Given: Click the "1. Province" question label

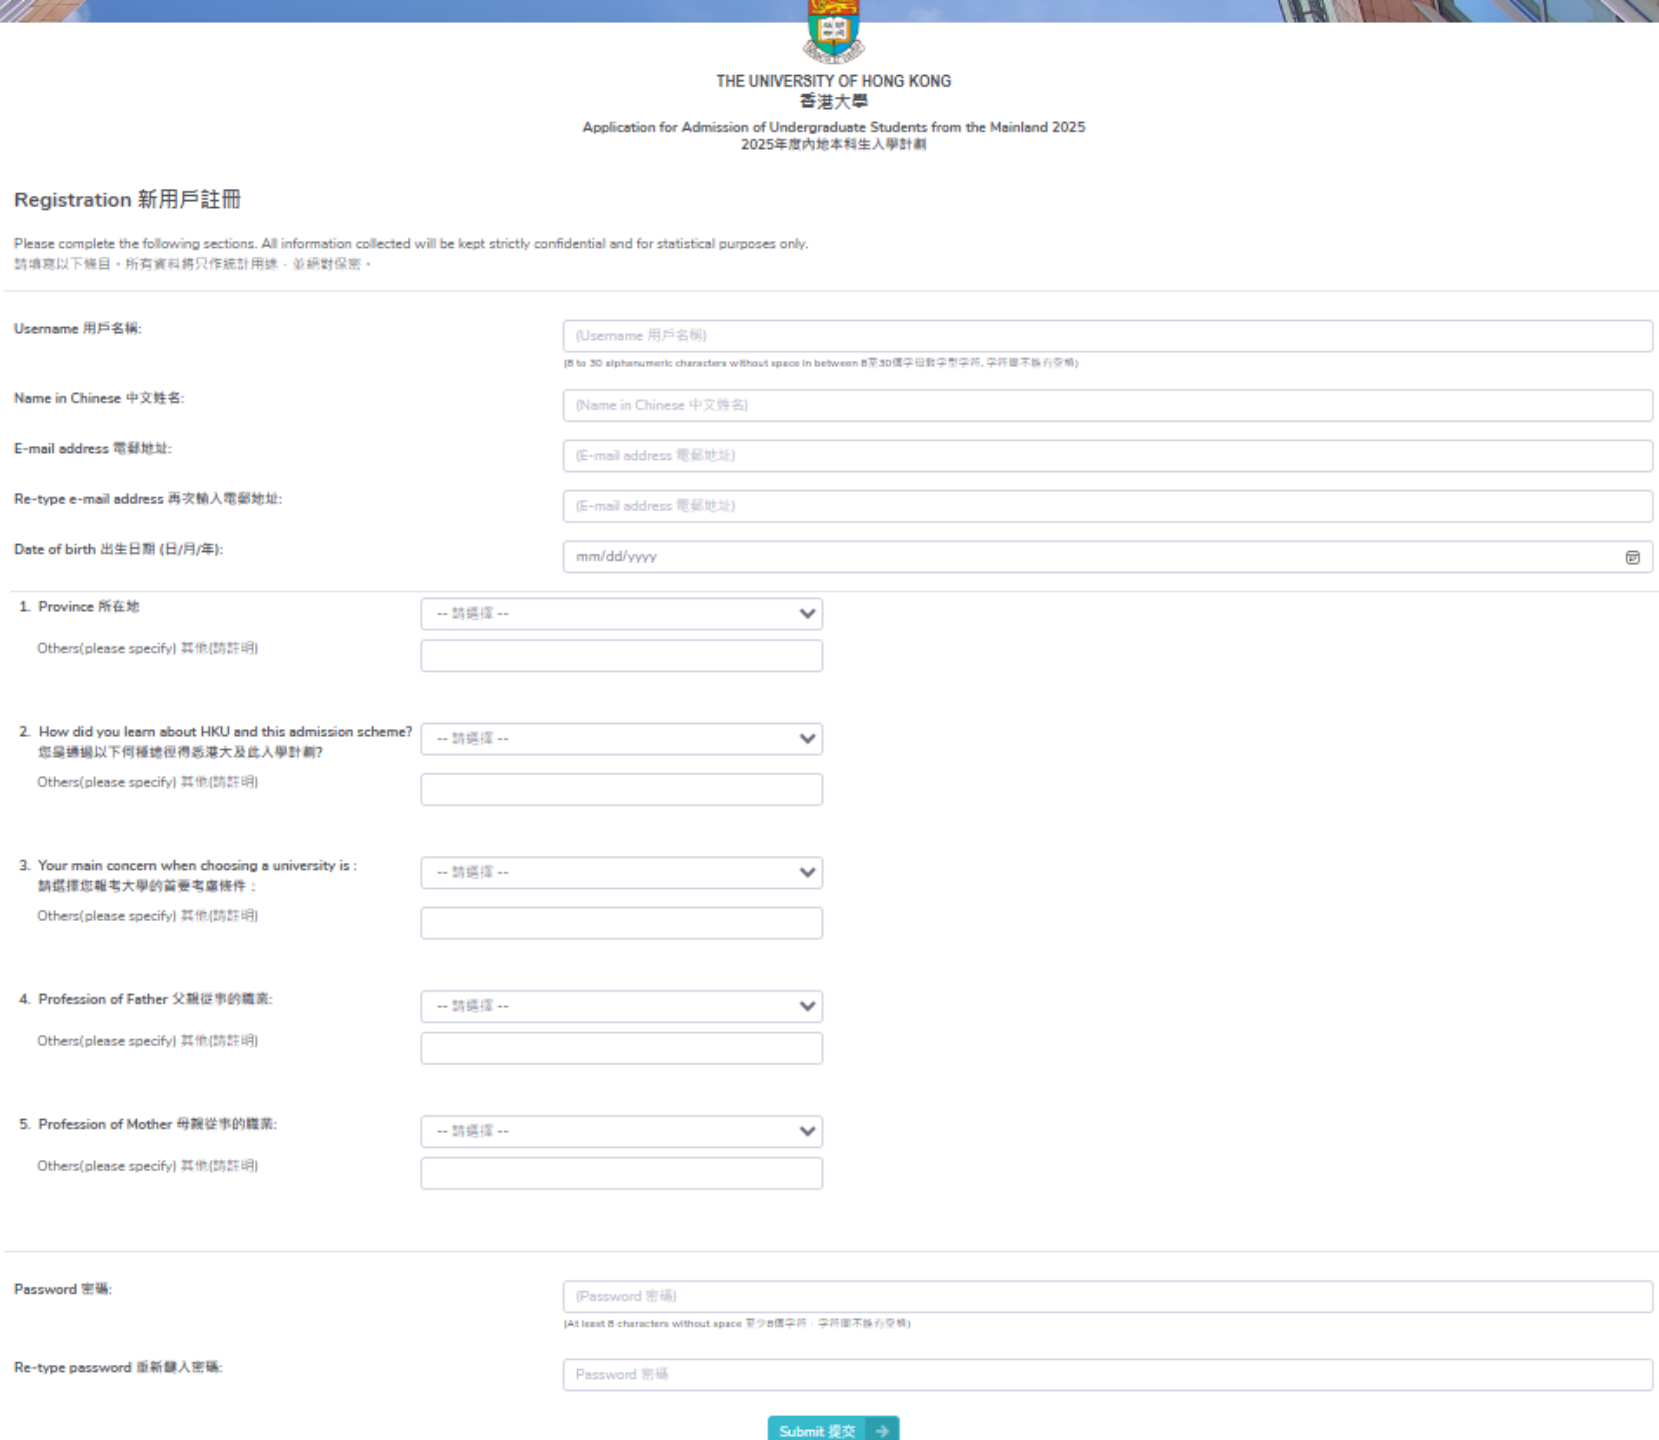Looking at the screenshot, I should pyautogui.click(x=79, y=607).
